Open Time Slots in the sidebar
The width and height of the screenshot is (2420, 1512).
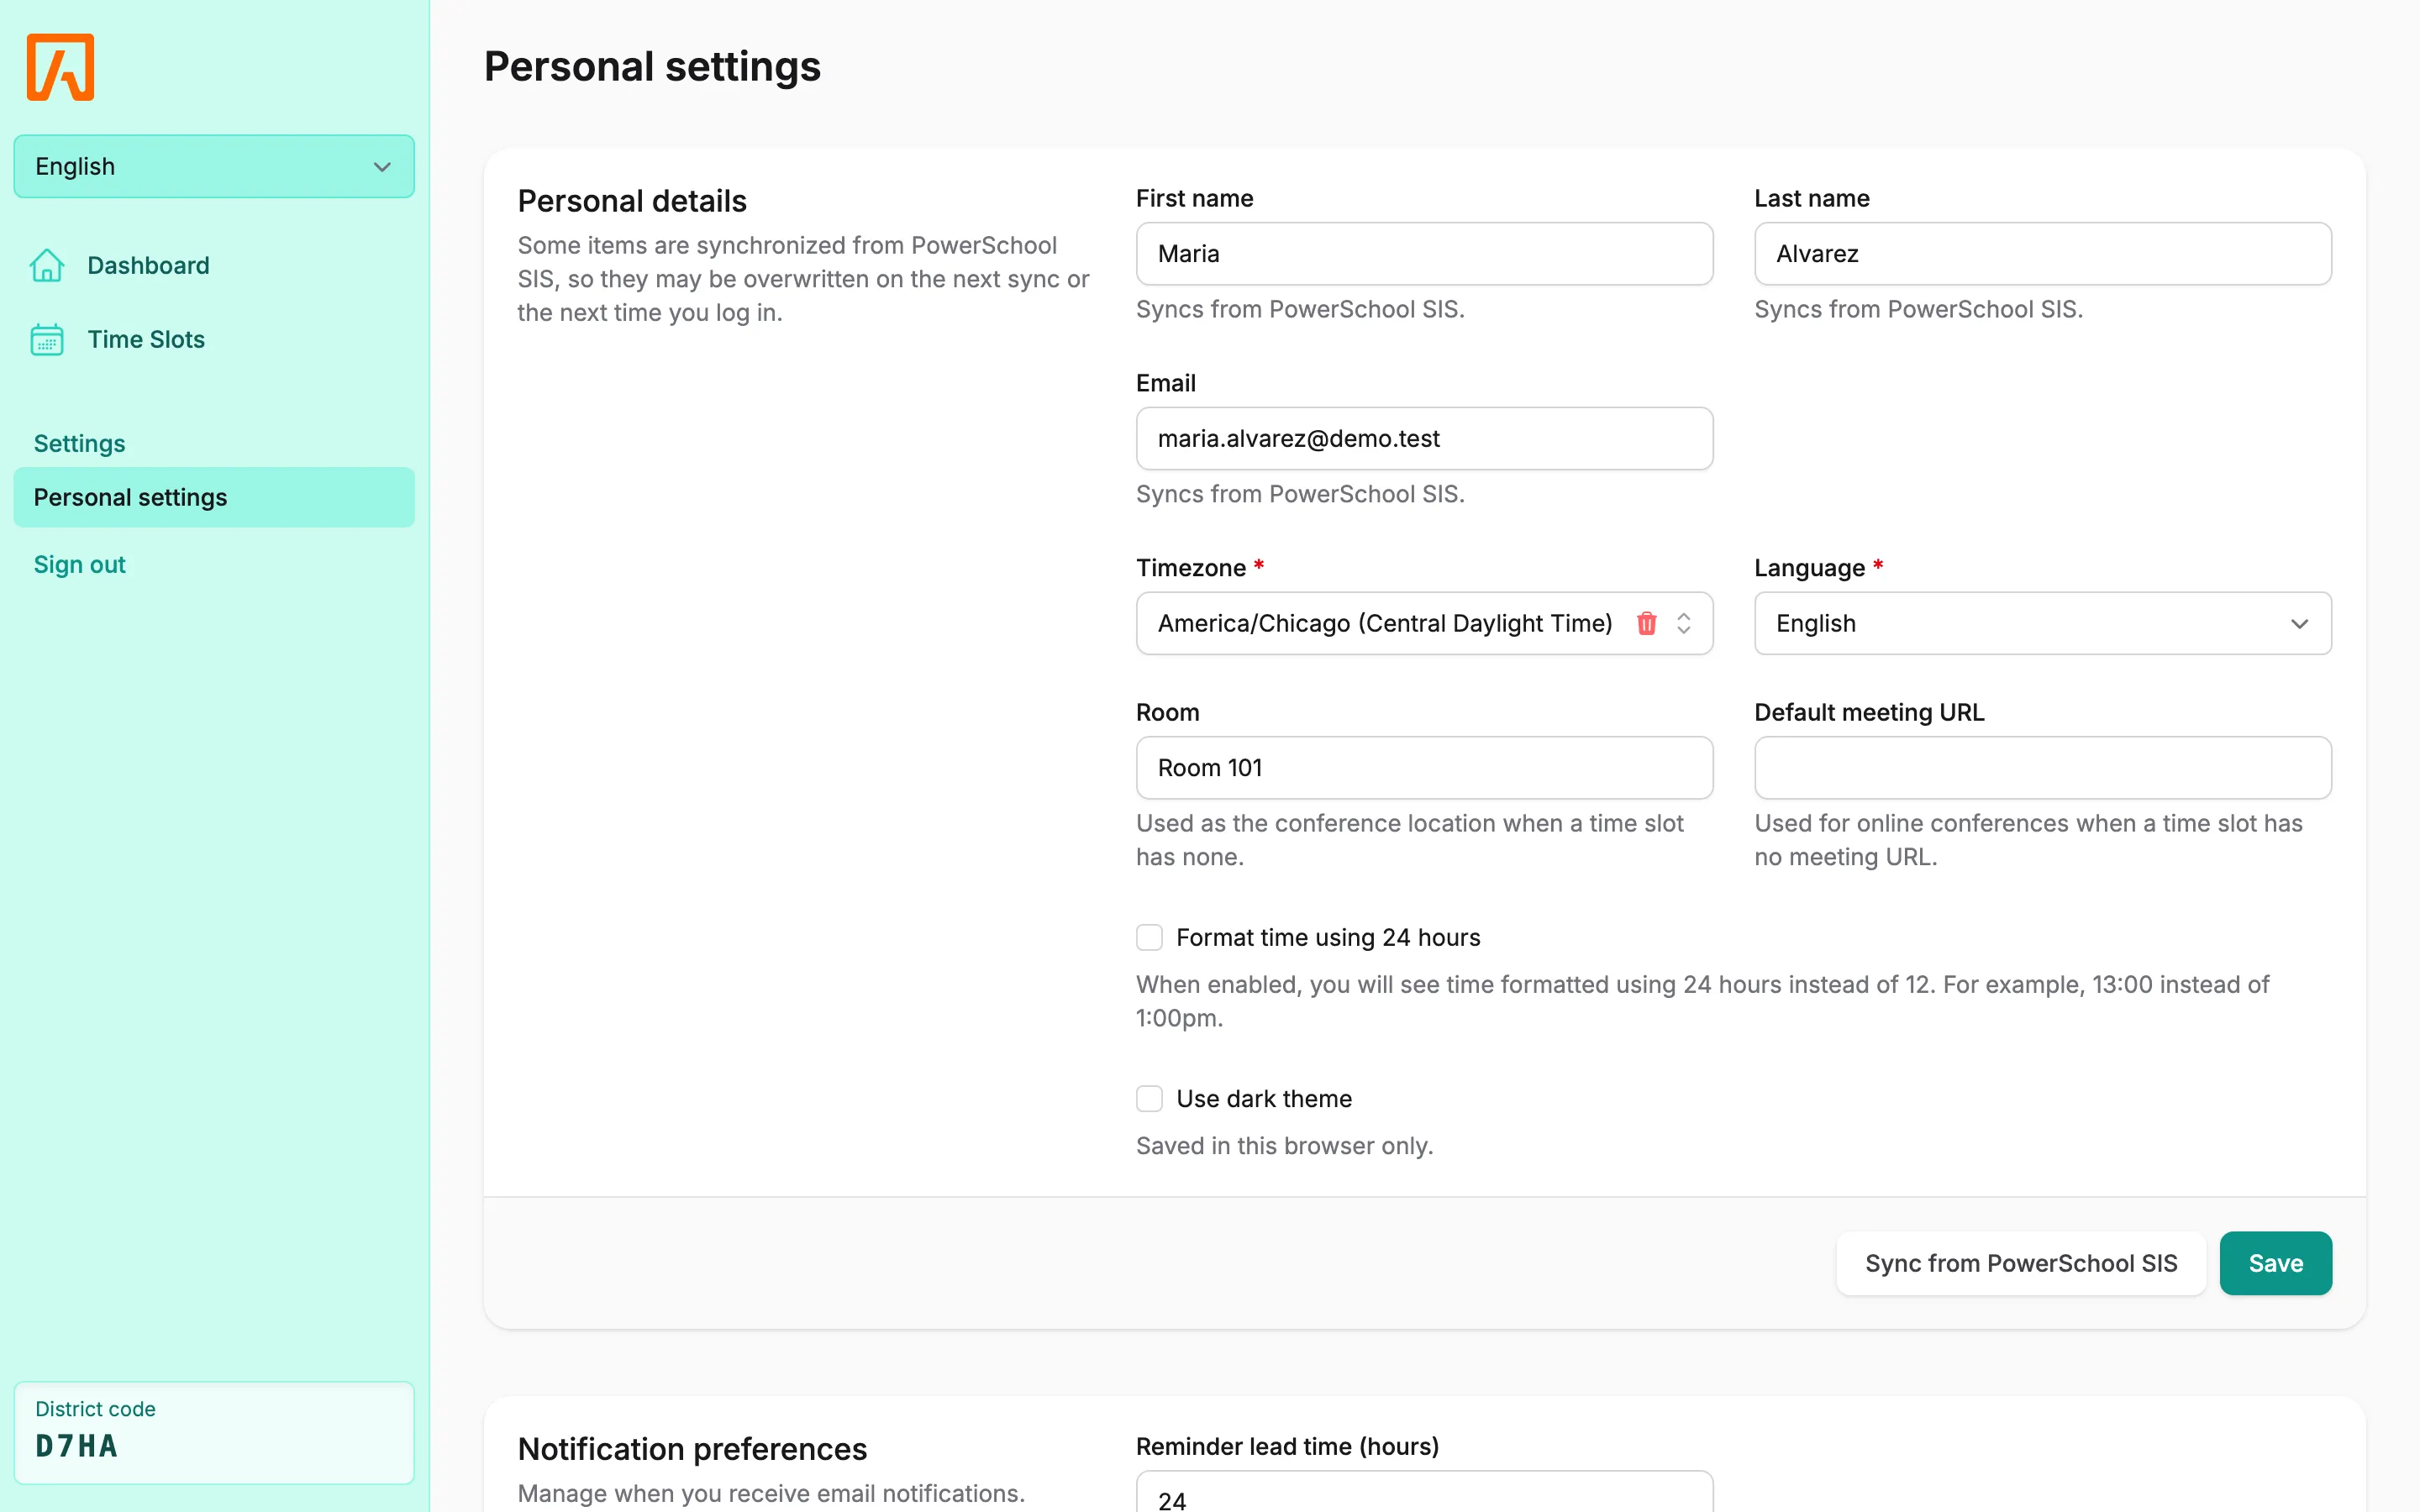point(146,339)
